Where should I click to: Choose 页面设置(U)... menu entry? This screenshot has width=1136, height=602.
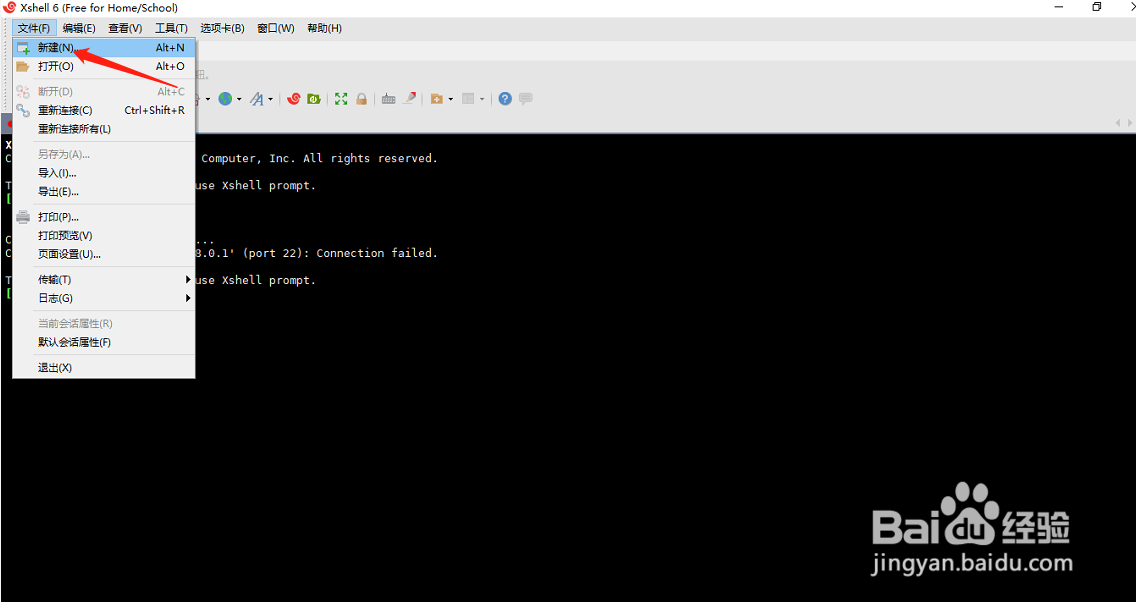pos(104,254)
